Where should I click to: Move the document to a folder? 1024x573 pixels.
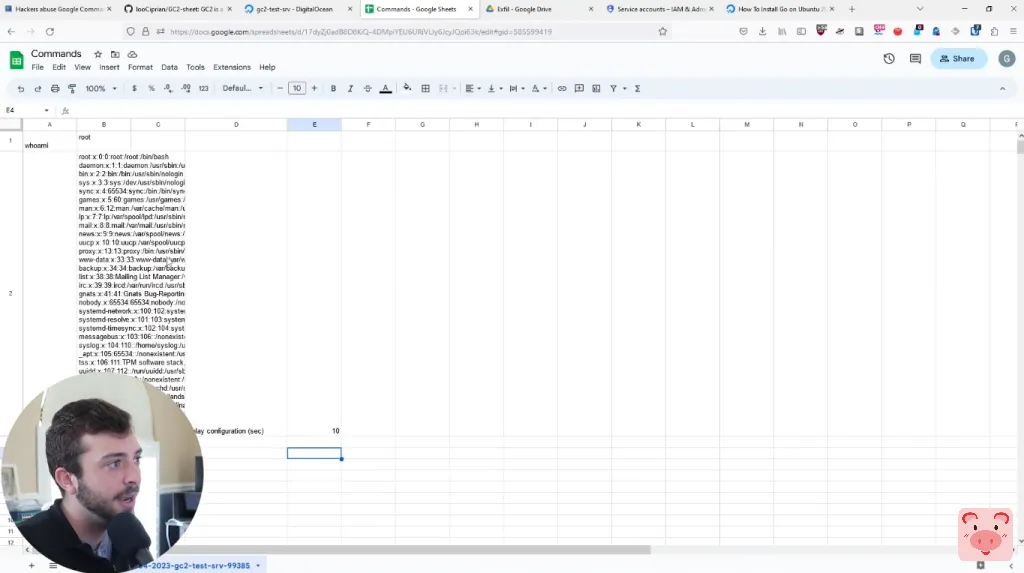pos(115,54)
